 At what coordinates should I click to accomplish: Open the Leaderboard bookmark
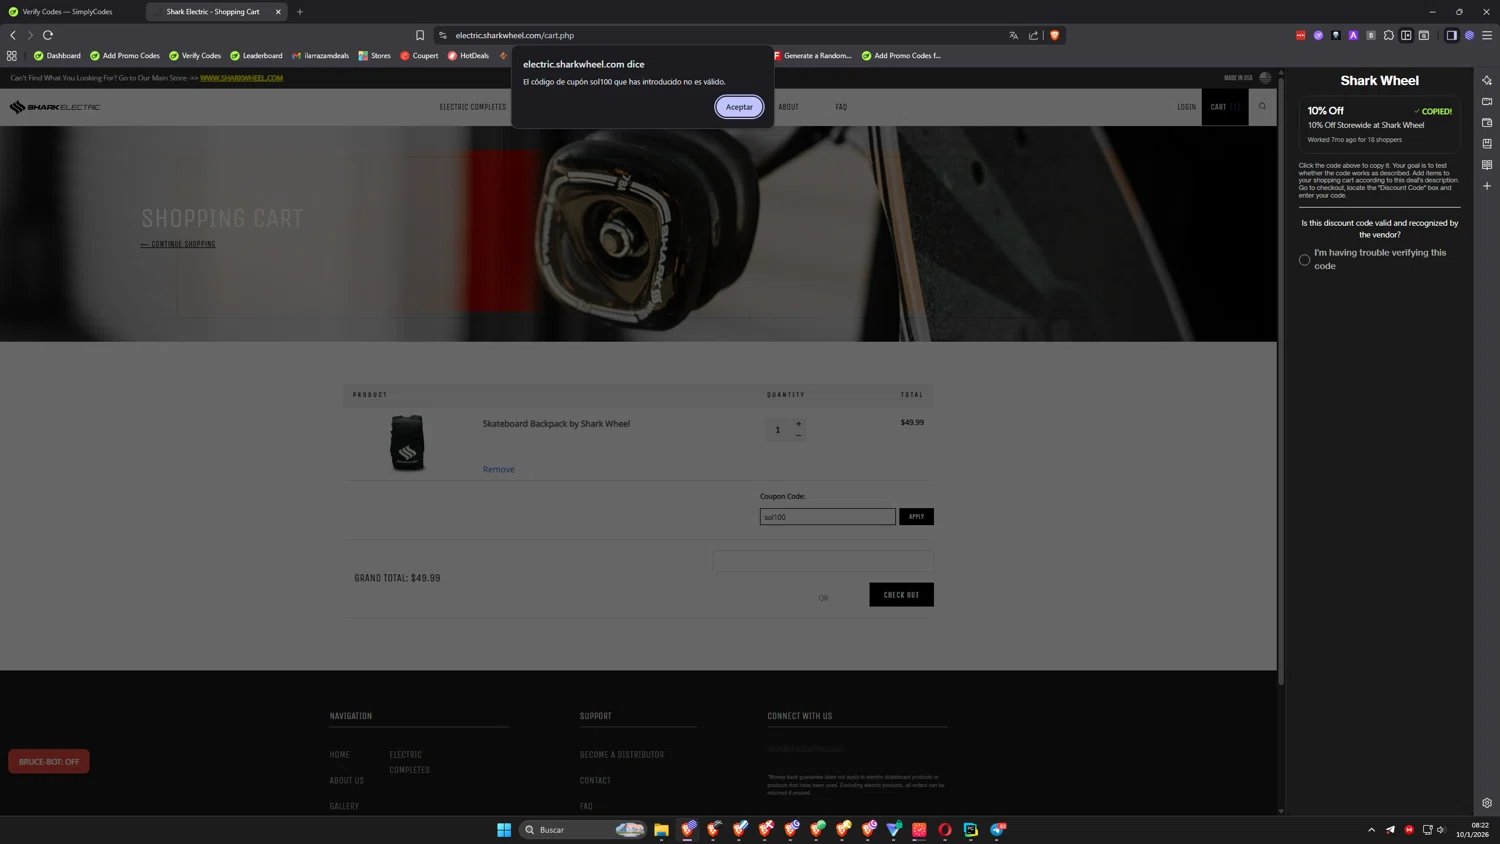[256, 56]
